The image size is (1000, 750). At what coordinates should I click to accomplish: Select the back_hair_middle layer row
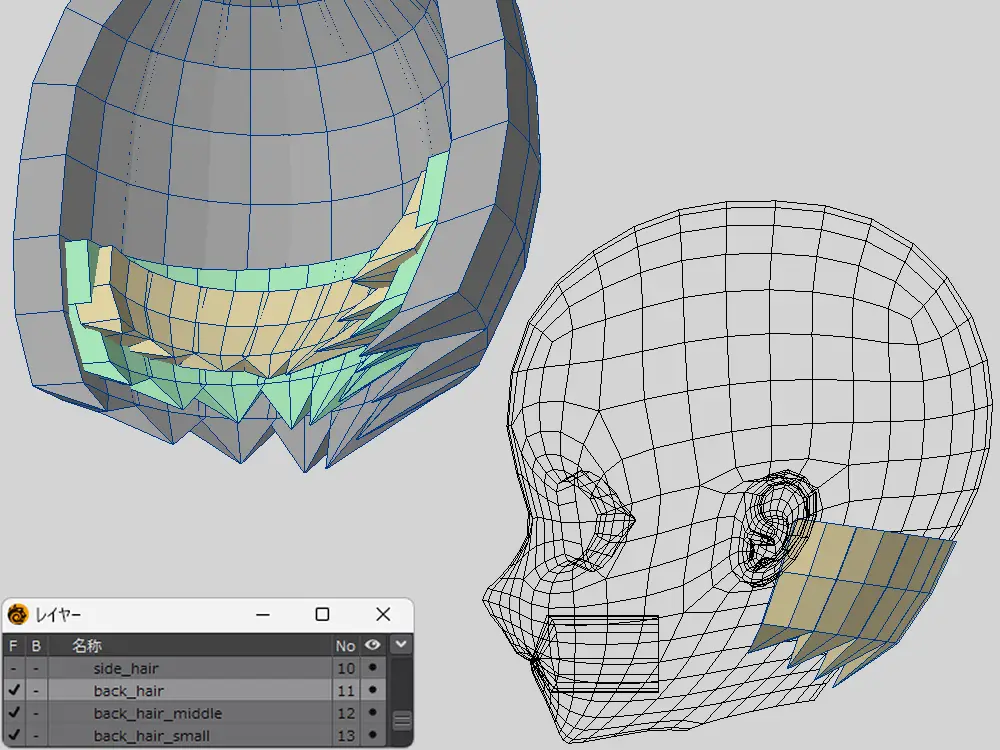pos(157,714)
